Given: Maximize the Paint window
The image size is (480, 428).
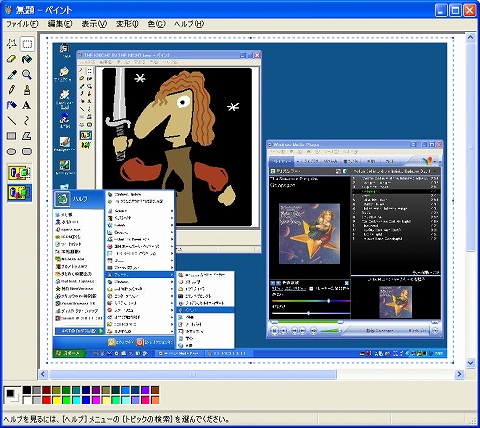Looking at the screenshot, I should coord(455,10).
